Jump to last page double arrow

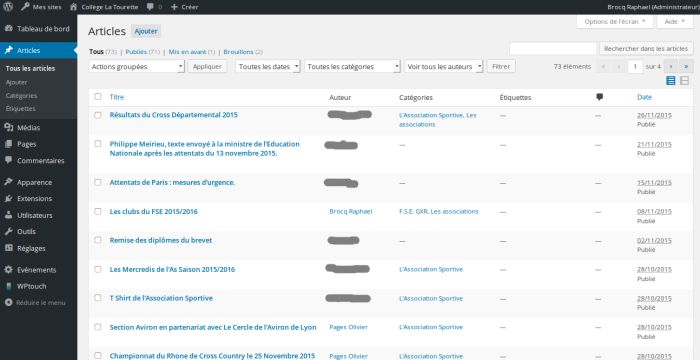pos(686,67)
